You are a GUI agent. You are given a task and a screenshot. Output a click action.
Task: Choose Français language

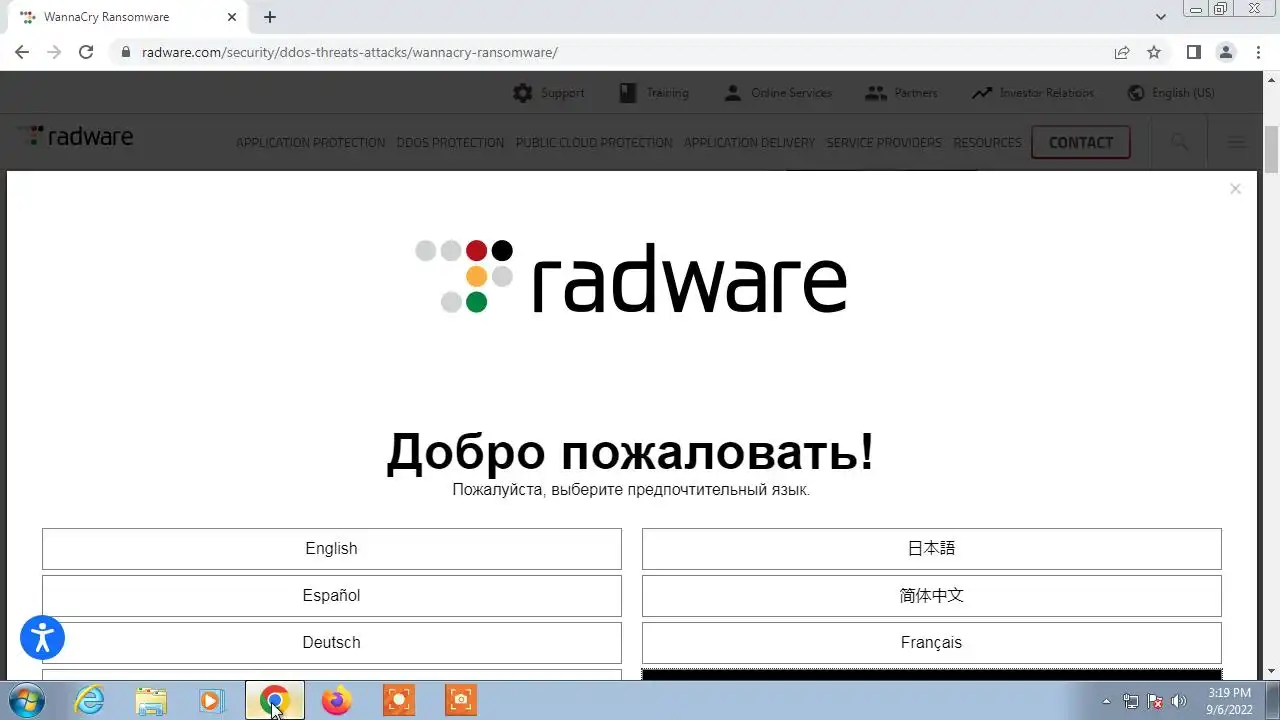[932, 643]
